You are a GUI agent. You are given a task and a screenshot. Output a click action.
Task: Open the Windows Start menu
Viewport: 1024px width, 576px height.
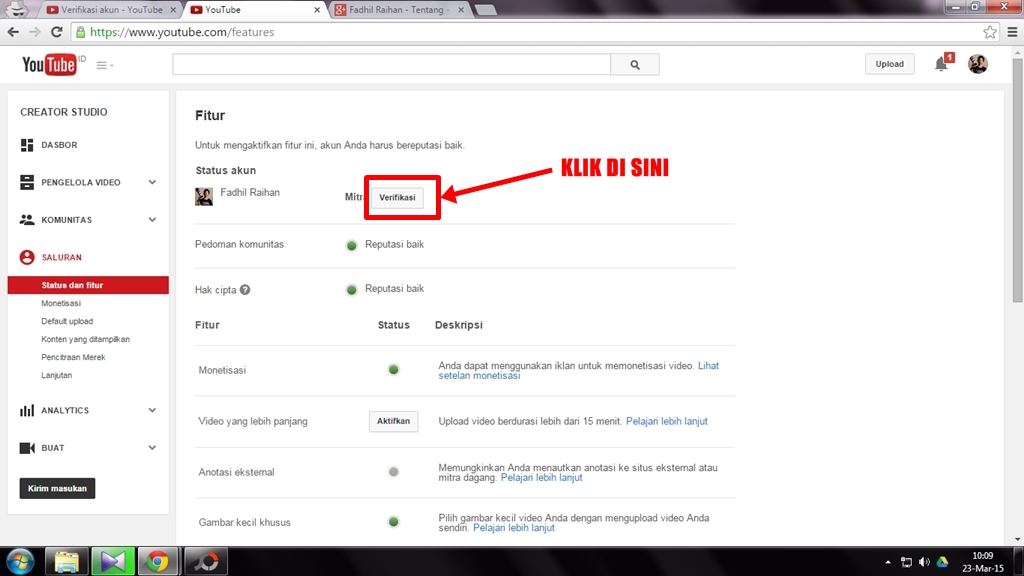tap(20, 560)
